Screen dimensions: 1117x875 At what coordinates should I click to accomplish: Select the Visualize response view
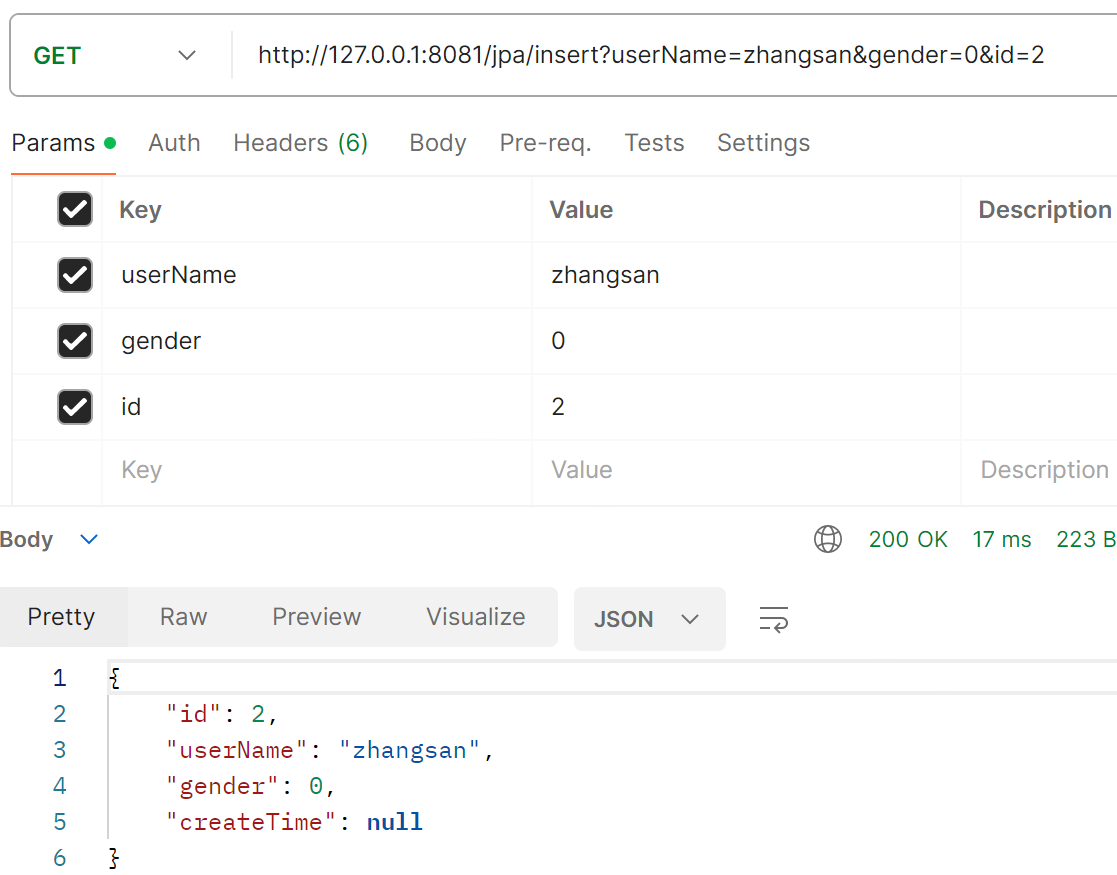pyautogui.click(x=476, y=617)
